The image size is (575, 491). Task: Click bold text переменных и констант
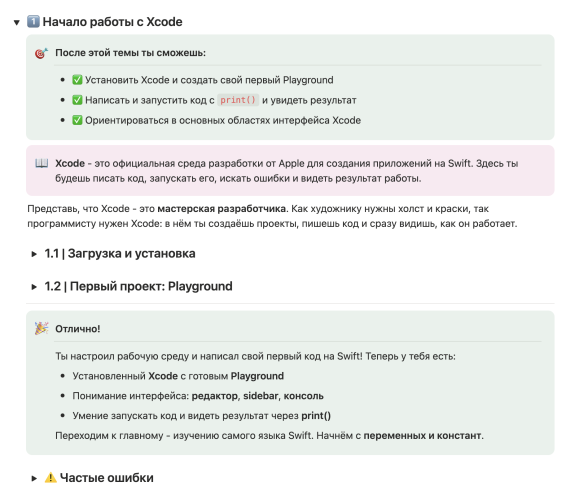click(422, 436)
